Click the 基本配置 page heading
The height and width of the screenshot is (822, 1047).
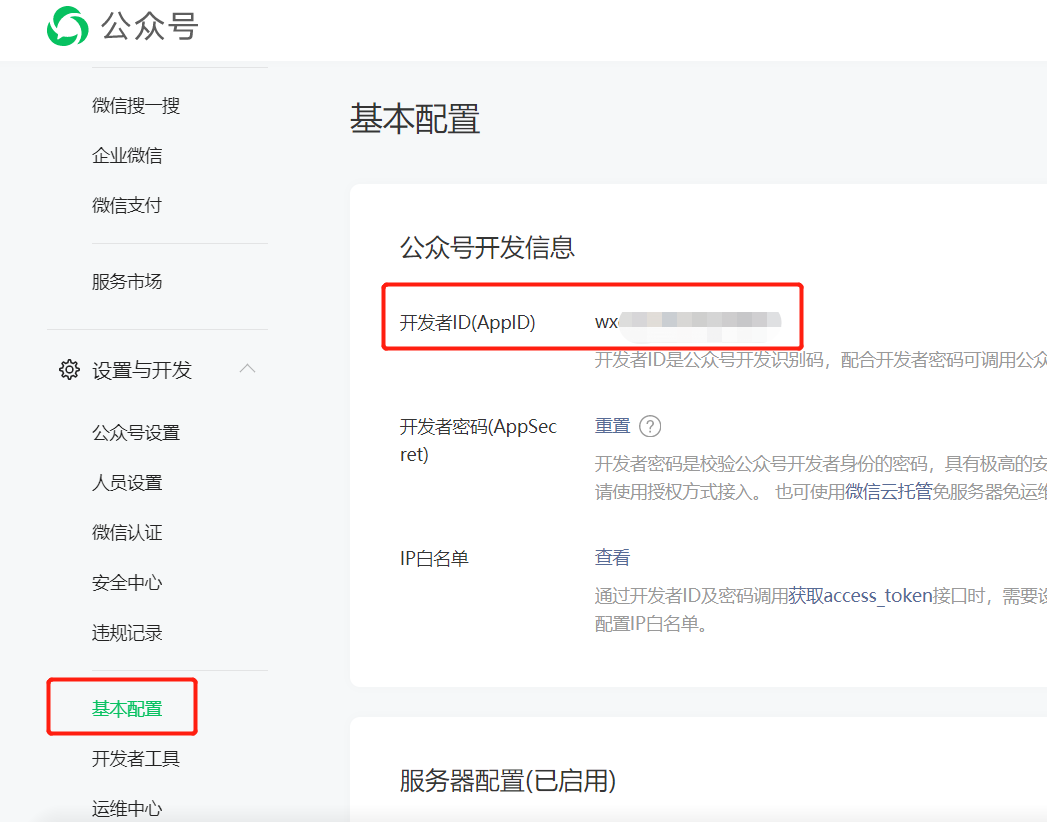point(415,119)
